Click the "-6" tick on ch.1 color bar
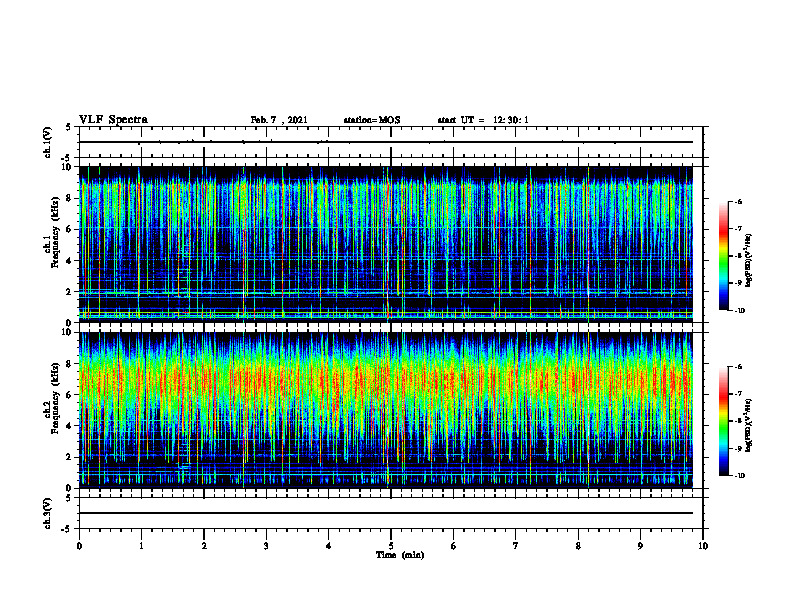The height and width of the screenshot is (612, 792). click(x=740, y=202)
